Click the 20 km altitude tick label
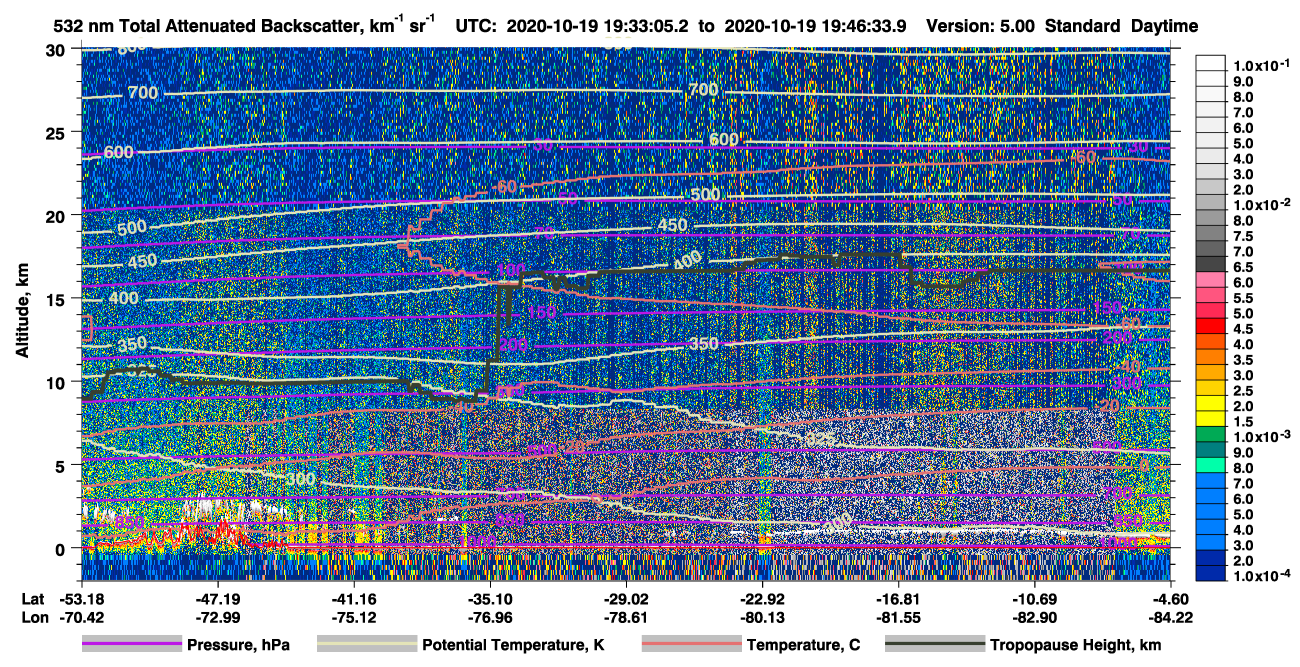1300x667 pixels. [55, 216]
